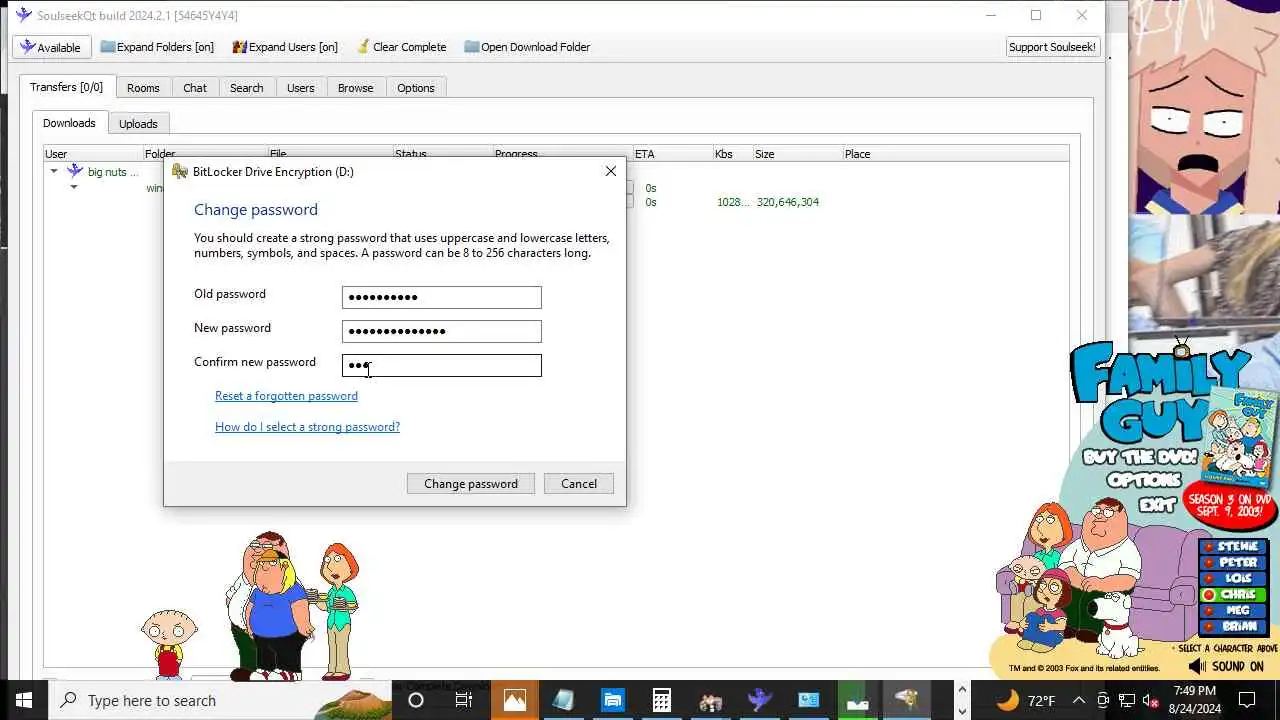Focus the New password field
This screenshot has width=1280, height=720.
pyautogui.click(x=442, y=331)
